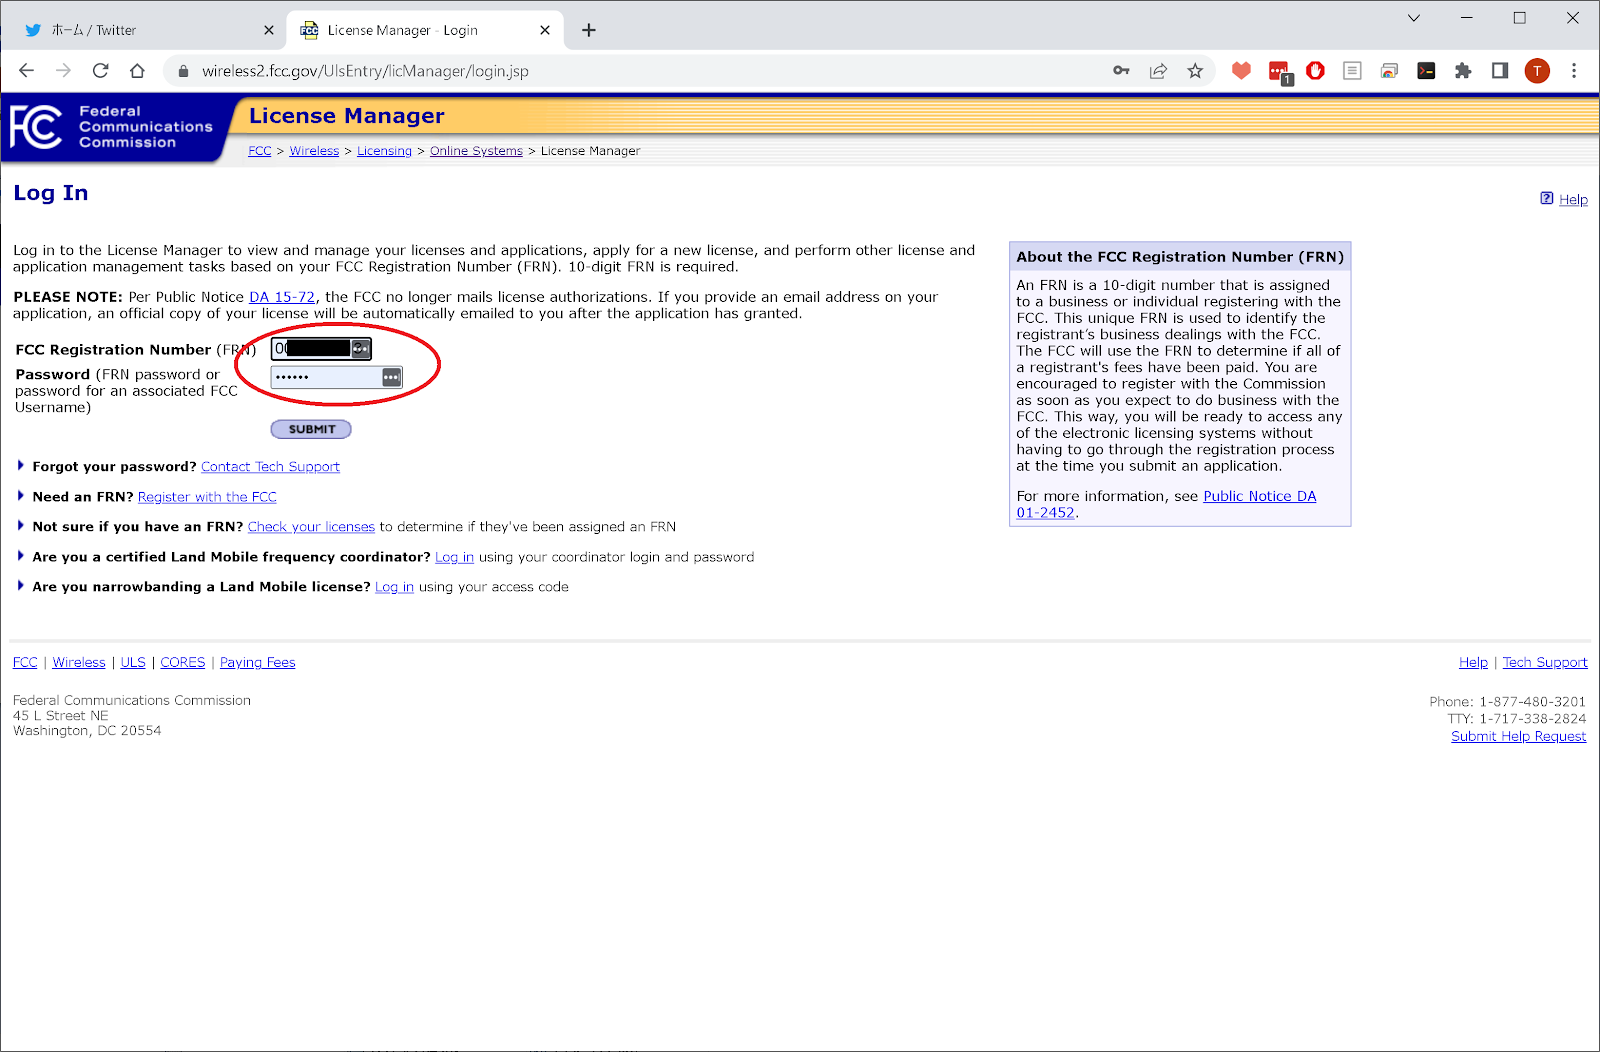This screenshot has height=1052, width=1600.
Task: Click the tab search chevron
Action: [x=1414, y=18]
